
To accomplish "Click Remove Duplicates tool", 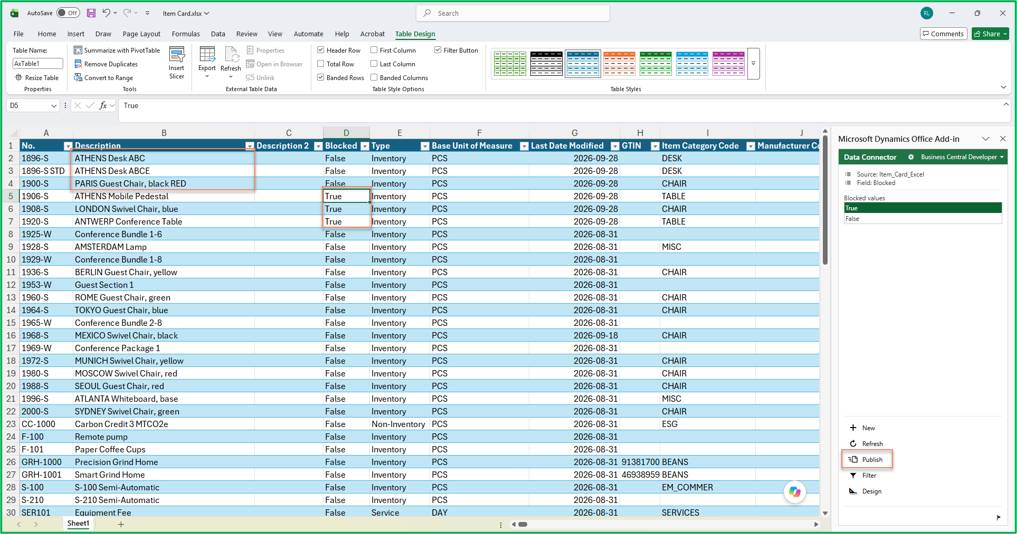I will [x=106, y=64].
